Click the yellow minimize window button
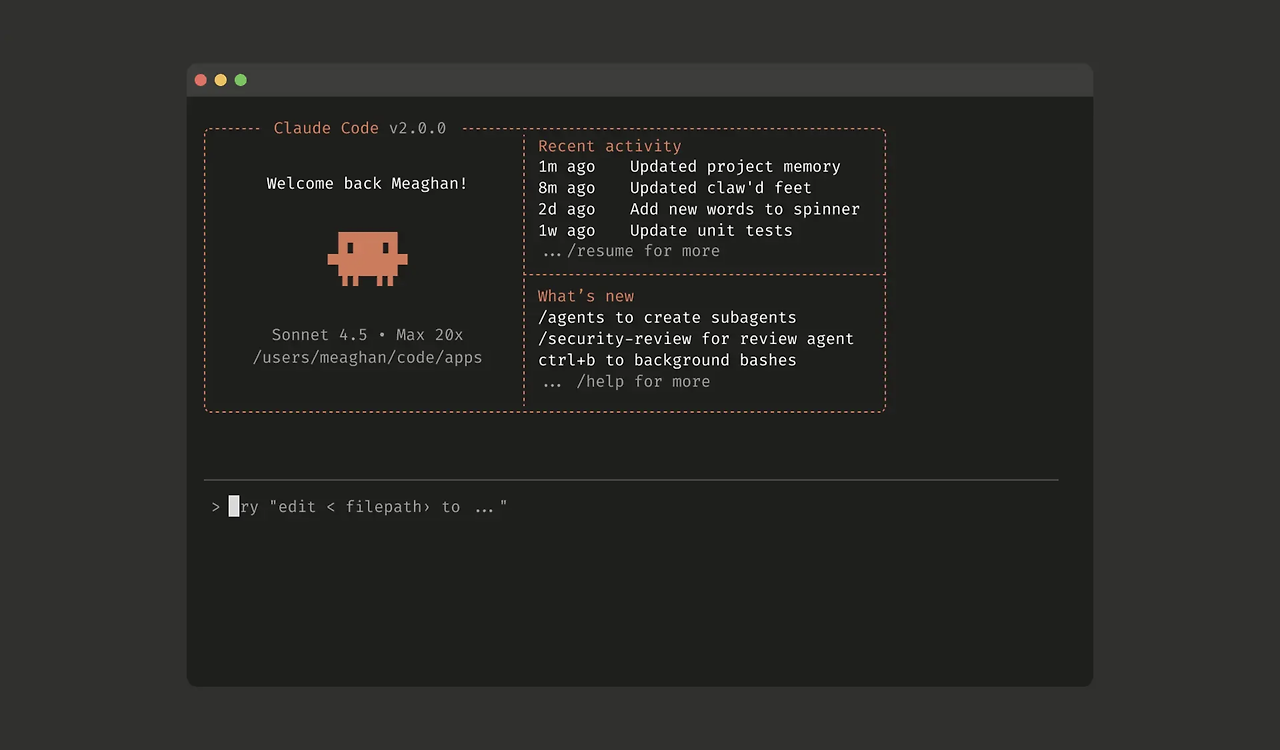The width and height of the screenshot is (1280, 750). click(x=221, y=80)
